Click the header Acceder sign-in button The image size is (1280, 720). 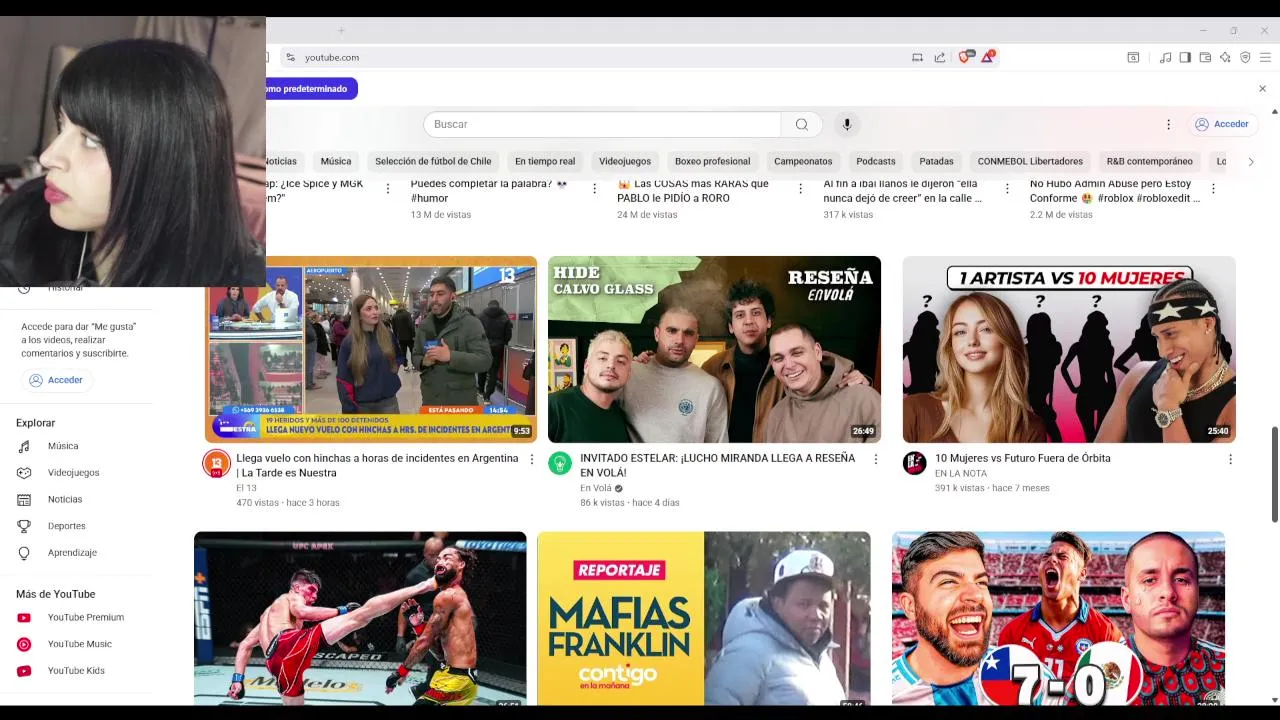pyautogui.click(x=1222, y=124)
